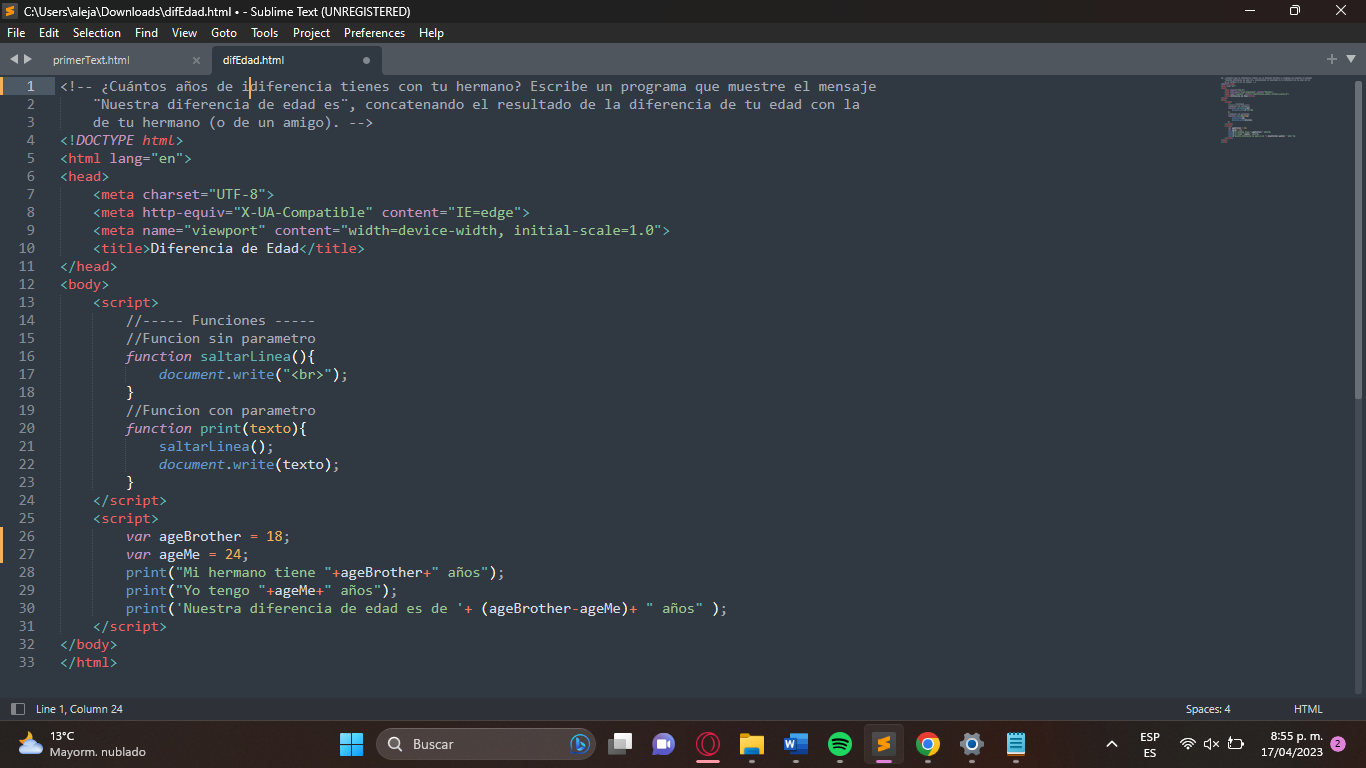Open the Wi-Fi network tray icon

(x=1188, y=744)
